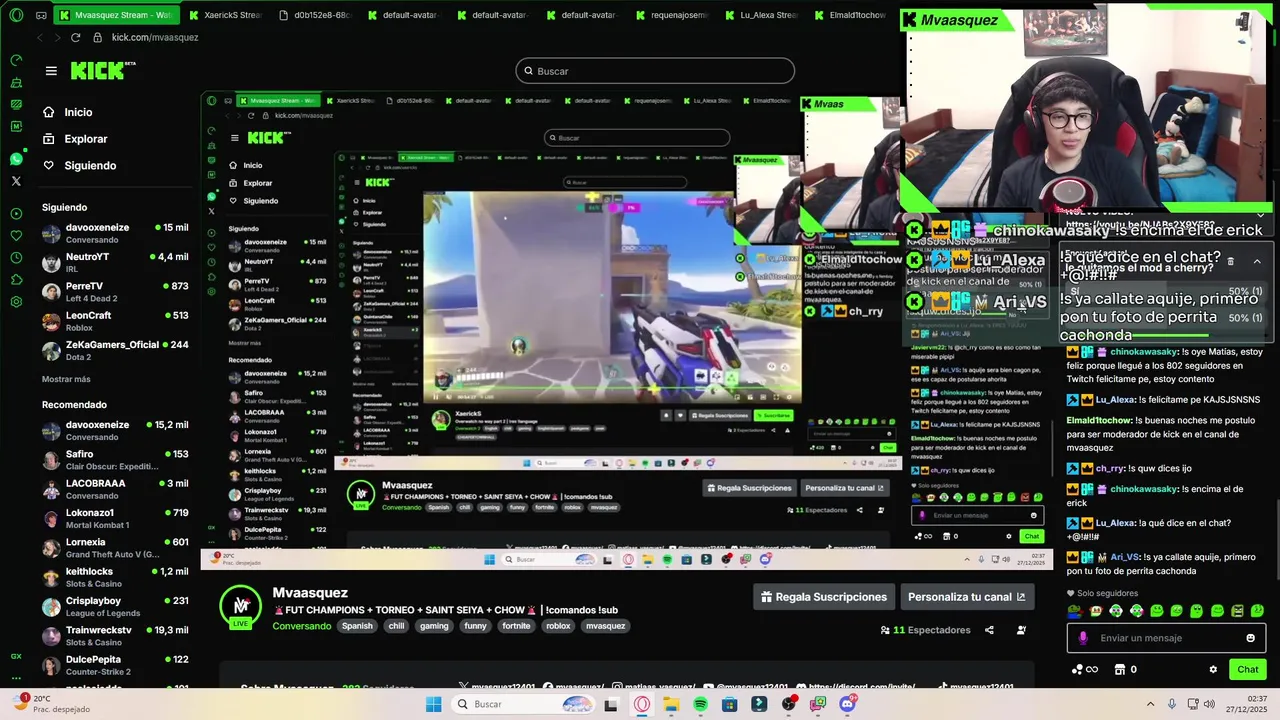Click Regala Suscripciones button
The height and width of the screenshot is (720, 1280).
pyautogui.click(x=824, y=597)
